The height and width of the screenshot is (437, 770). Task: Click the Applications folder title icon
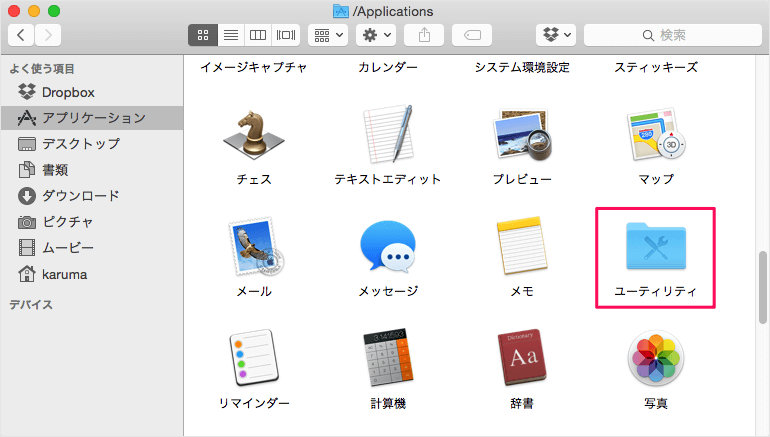(341, 11)
